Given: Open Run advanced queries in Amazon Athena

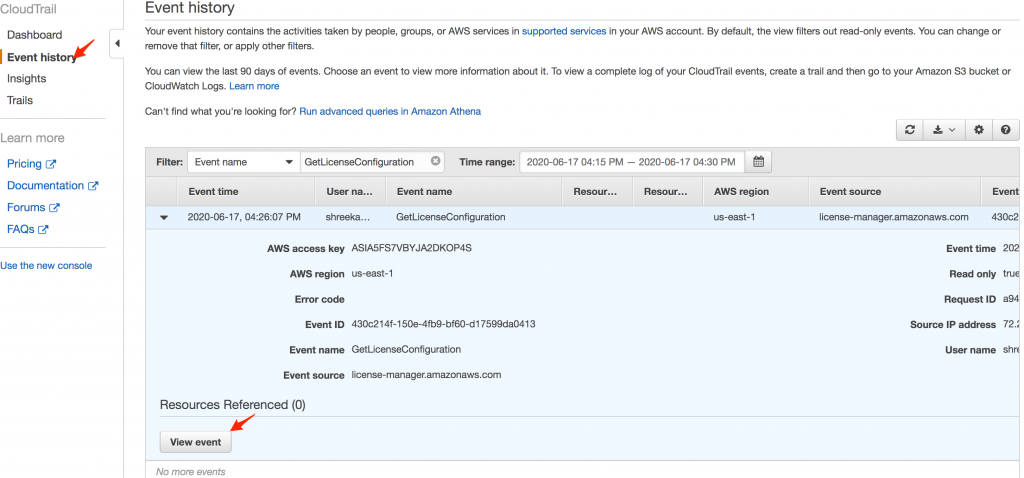Looking at the screenshot, I should 390,111.
